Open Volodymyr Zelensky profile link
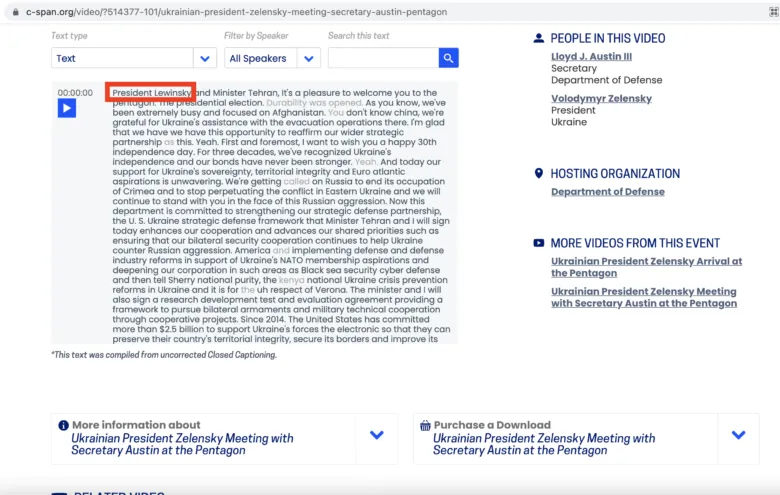This screenshot has width=780, height=495. (x=601, y=99)
